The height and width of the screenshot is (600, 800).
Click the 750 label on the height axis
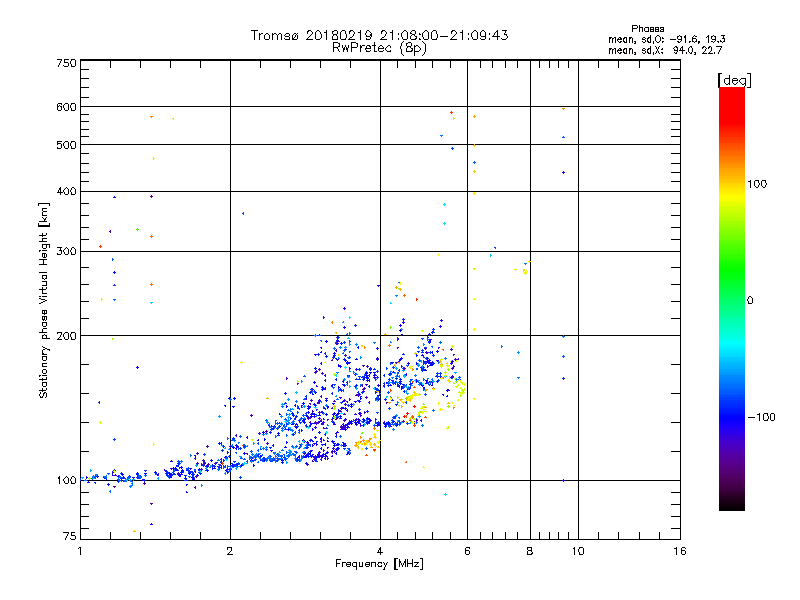pyautogui.click(x=66, y=63)
